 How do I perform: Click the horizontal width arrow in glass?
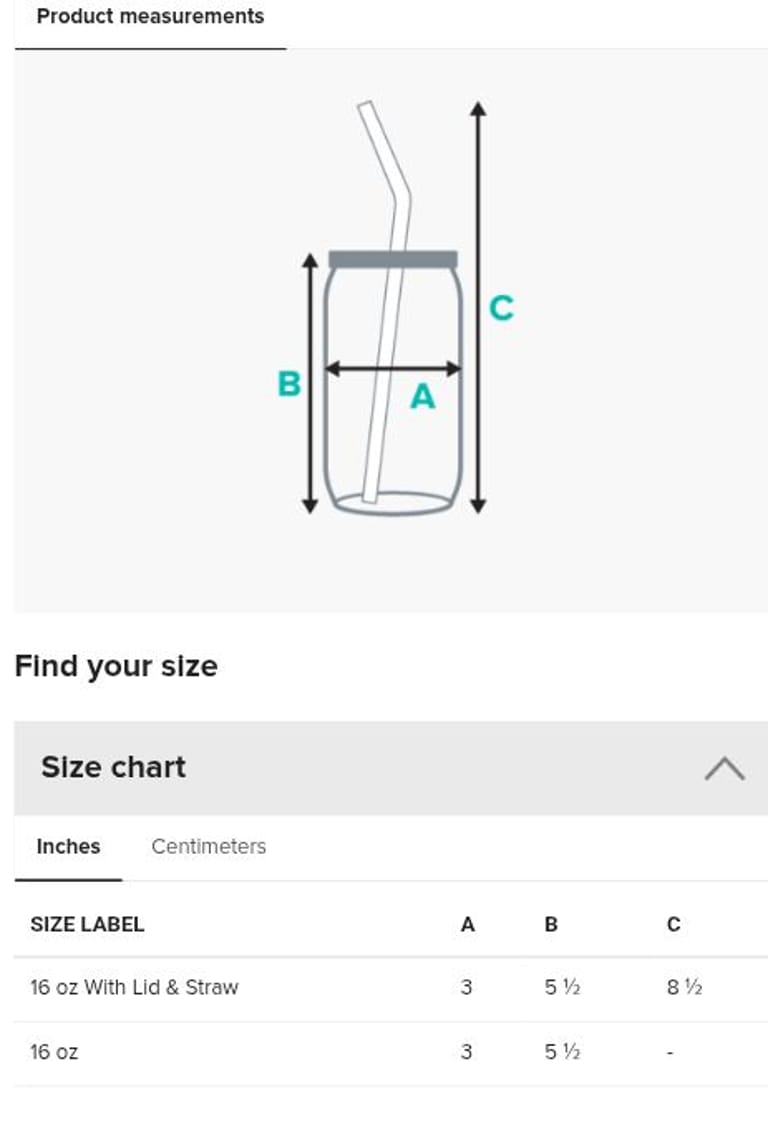(x=393, y=369)
